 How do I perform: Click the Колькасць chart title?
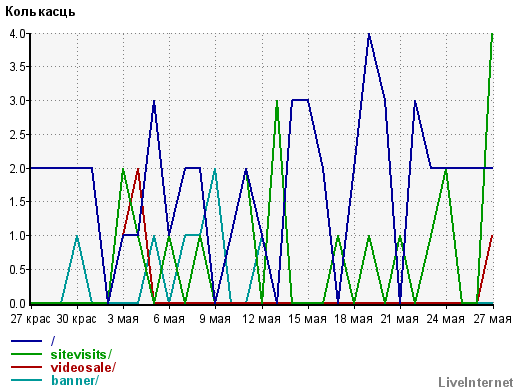tap(40, 12)
